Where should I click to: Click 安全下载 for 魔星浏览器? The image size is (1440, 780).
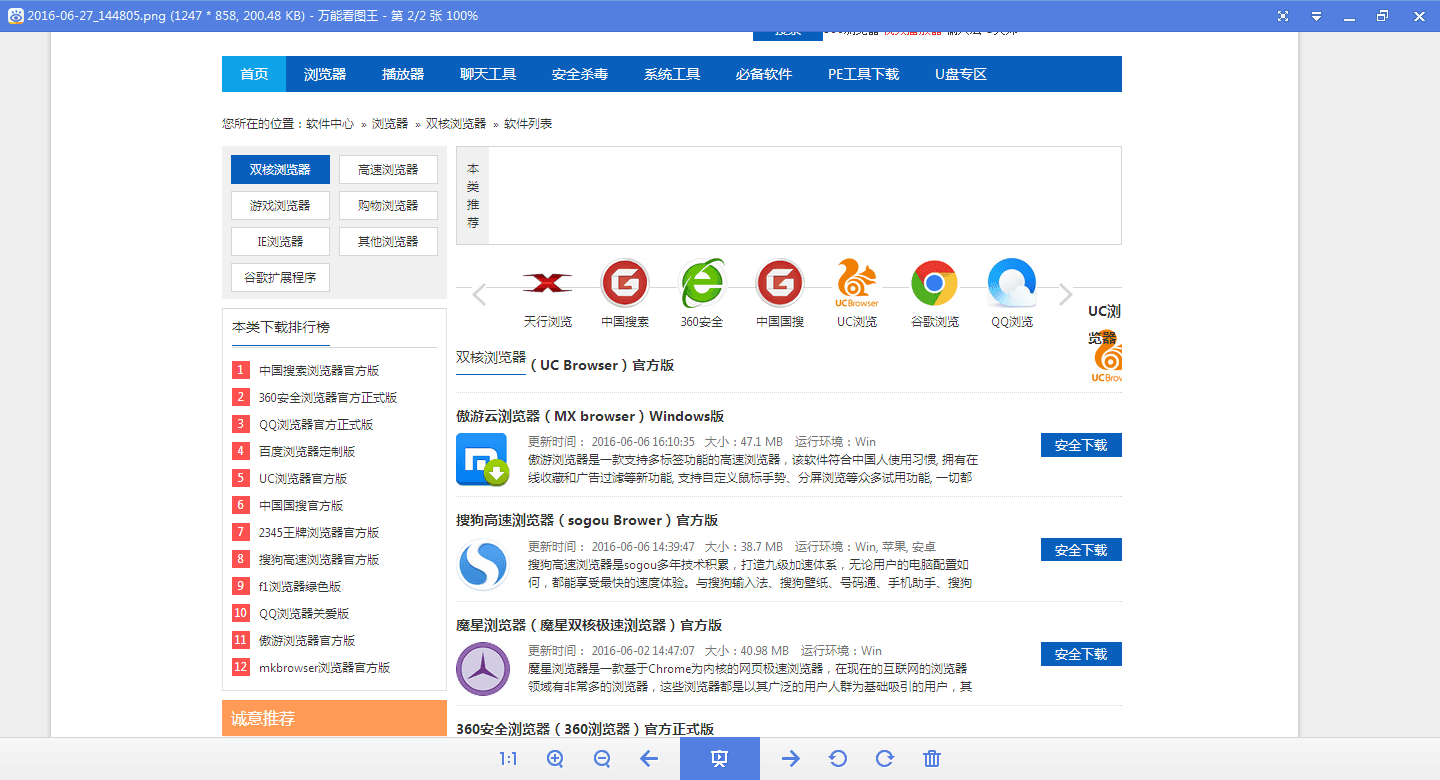tap(1081, 654)
